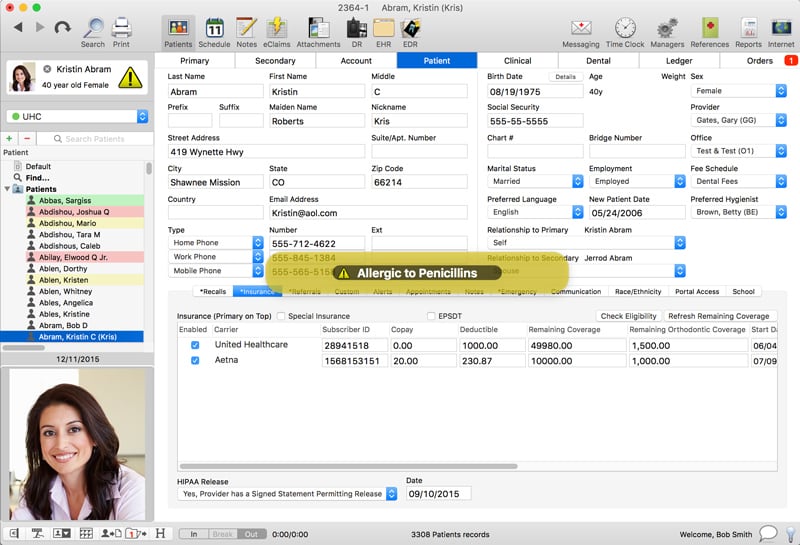Open the Orders tab
Screen dimensions: 800x545
click(x=760, y=61)
